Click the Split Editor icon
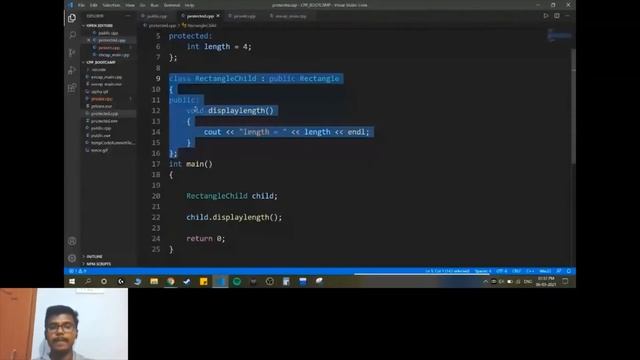640x360 pixels. coord(557,16)
